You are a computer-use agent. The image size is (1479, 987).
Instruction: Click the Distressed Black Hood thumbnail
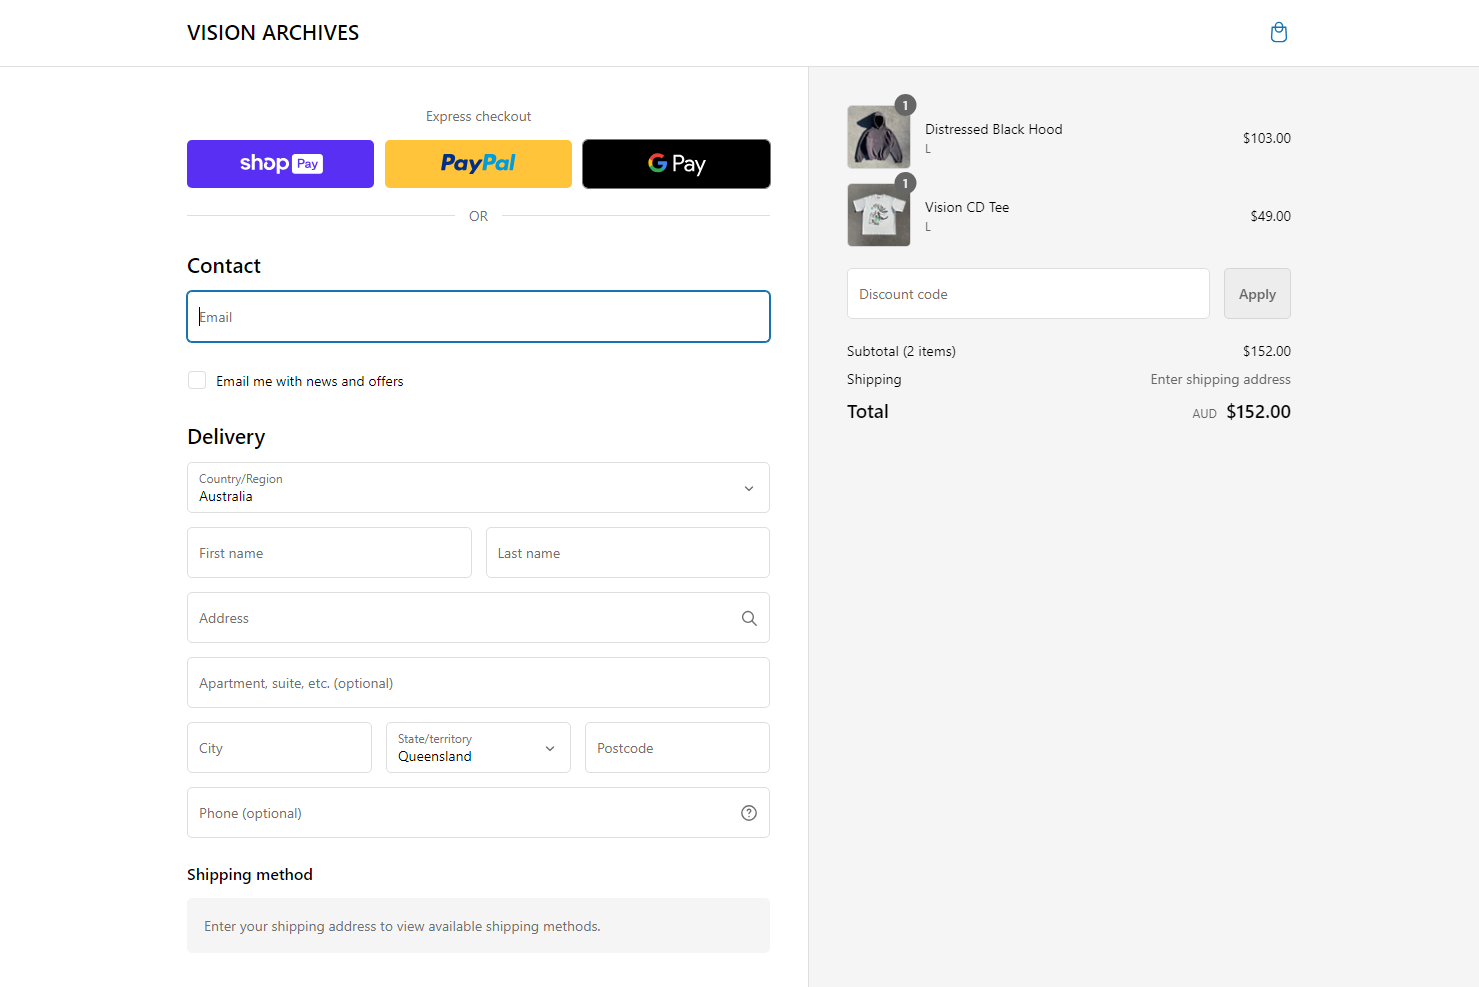(x=879, y=137)
